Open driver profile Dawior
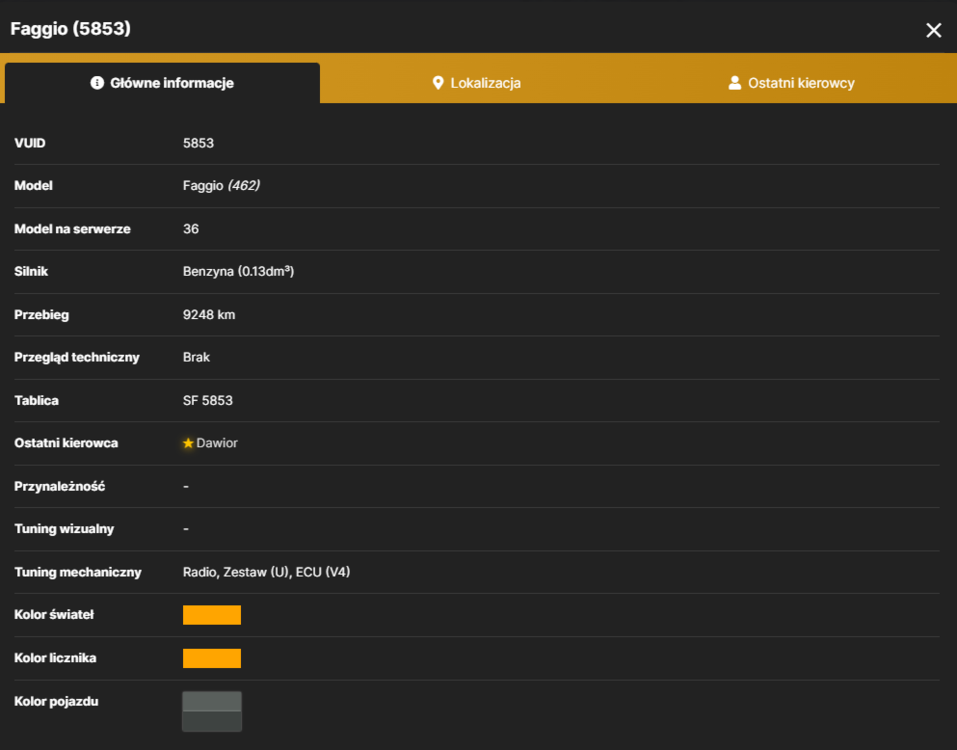 pos(217,443)
